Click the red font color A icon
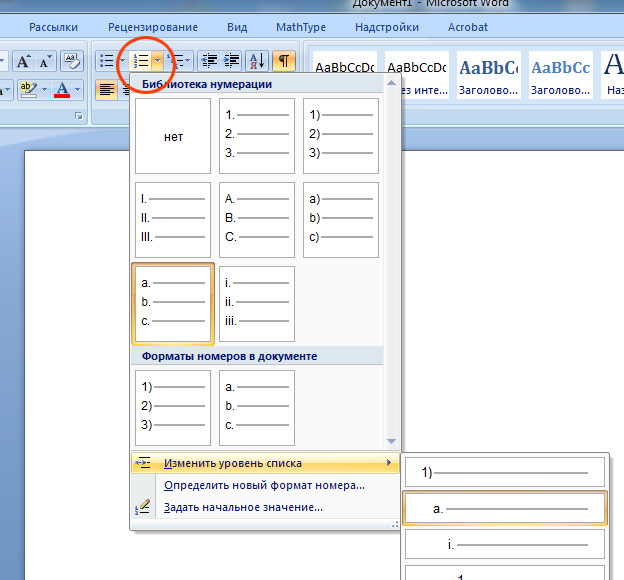The image size is (624, 580). [62, 90]
